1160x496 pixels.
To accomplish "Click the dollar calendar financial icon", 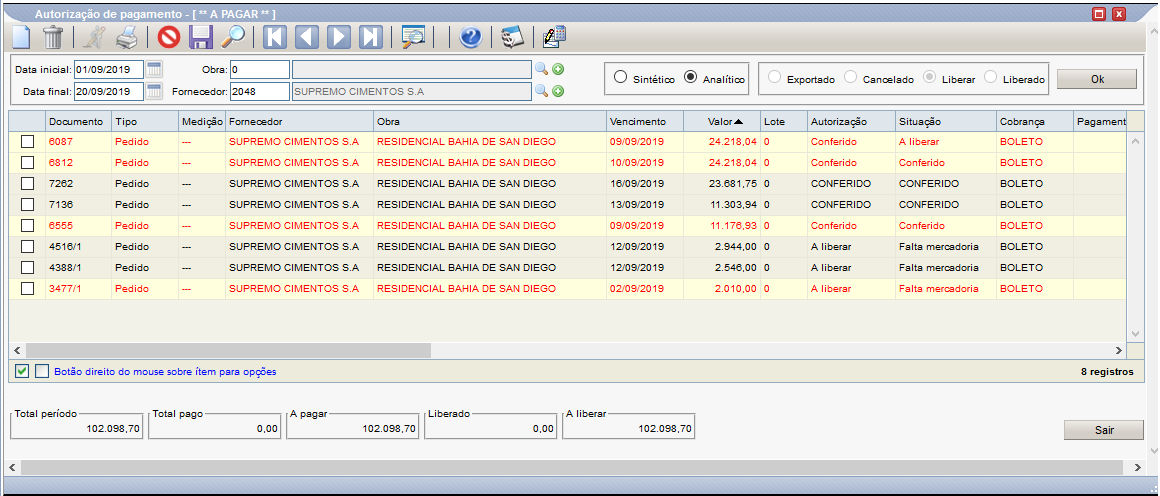I will [513, 36].
